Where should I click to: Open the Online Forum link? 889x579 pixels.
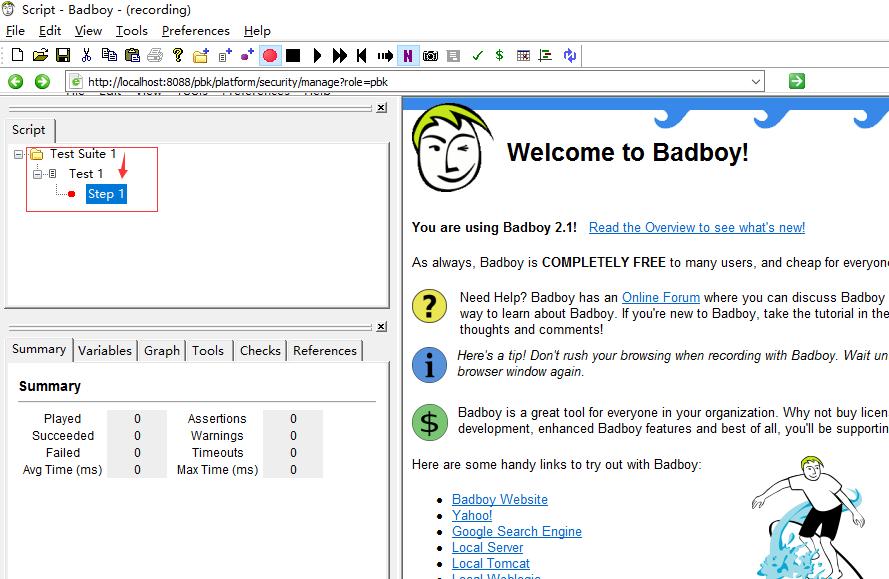click(x=660, y=298)
